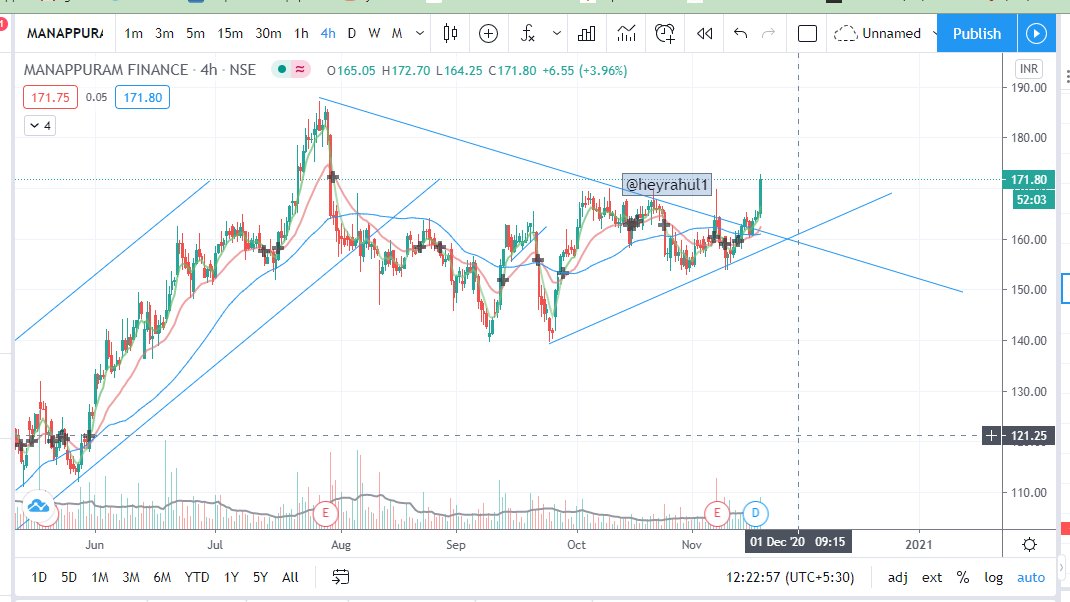Select the Monthly (M) timeframe
This screenshot has width=1070, height=602.
[x=397, y=33]
